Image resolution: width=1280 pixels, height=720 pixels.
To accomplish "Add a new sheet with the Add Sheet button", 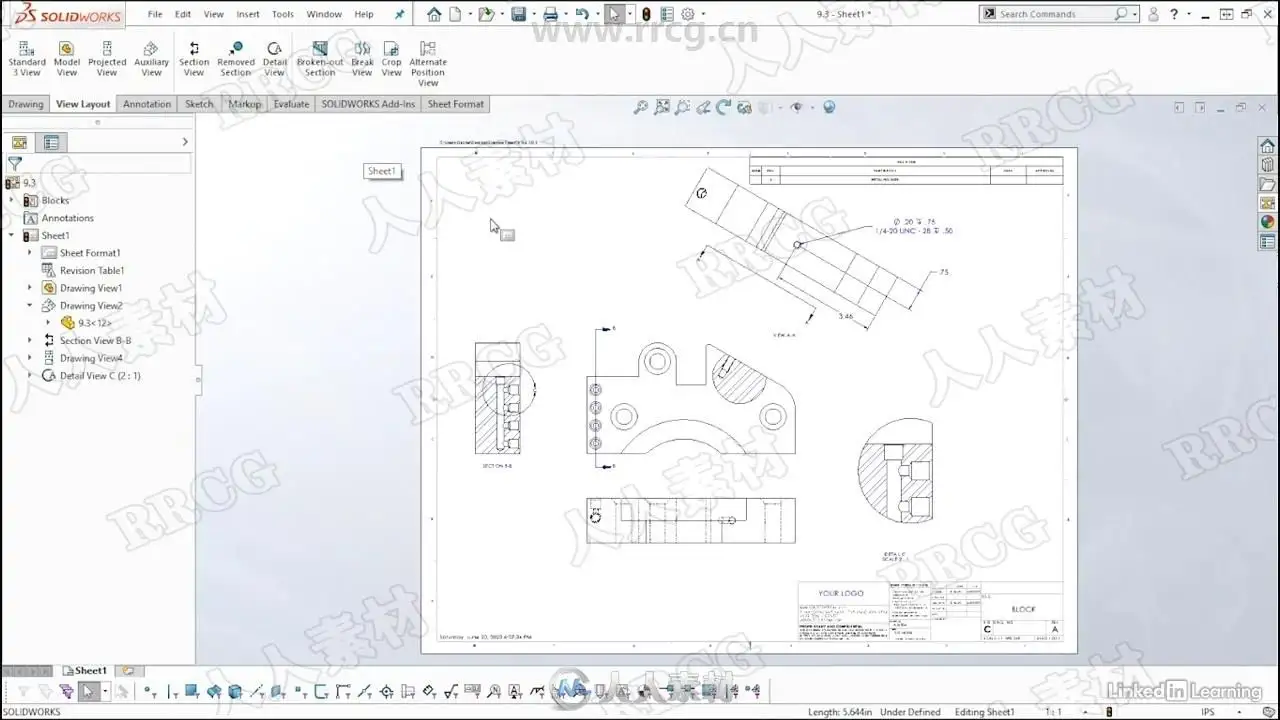I will 128,671.
